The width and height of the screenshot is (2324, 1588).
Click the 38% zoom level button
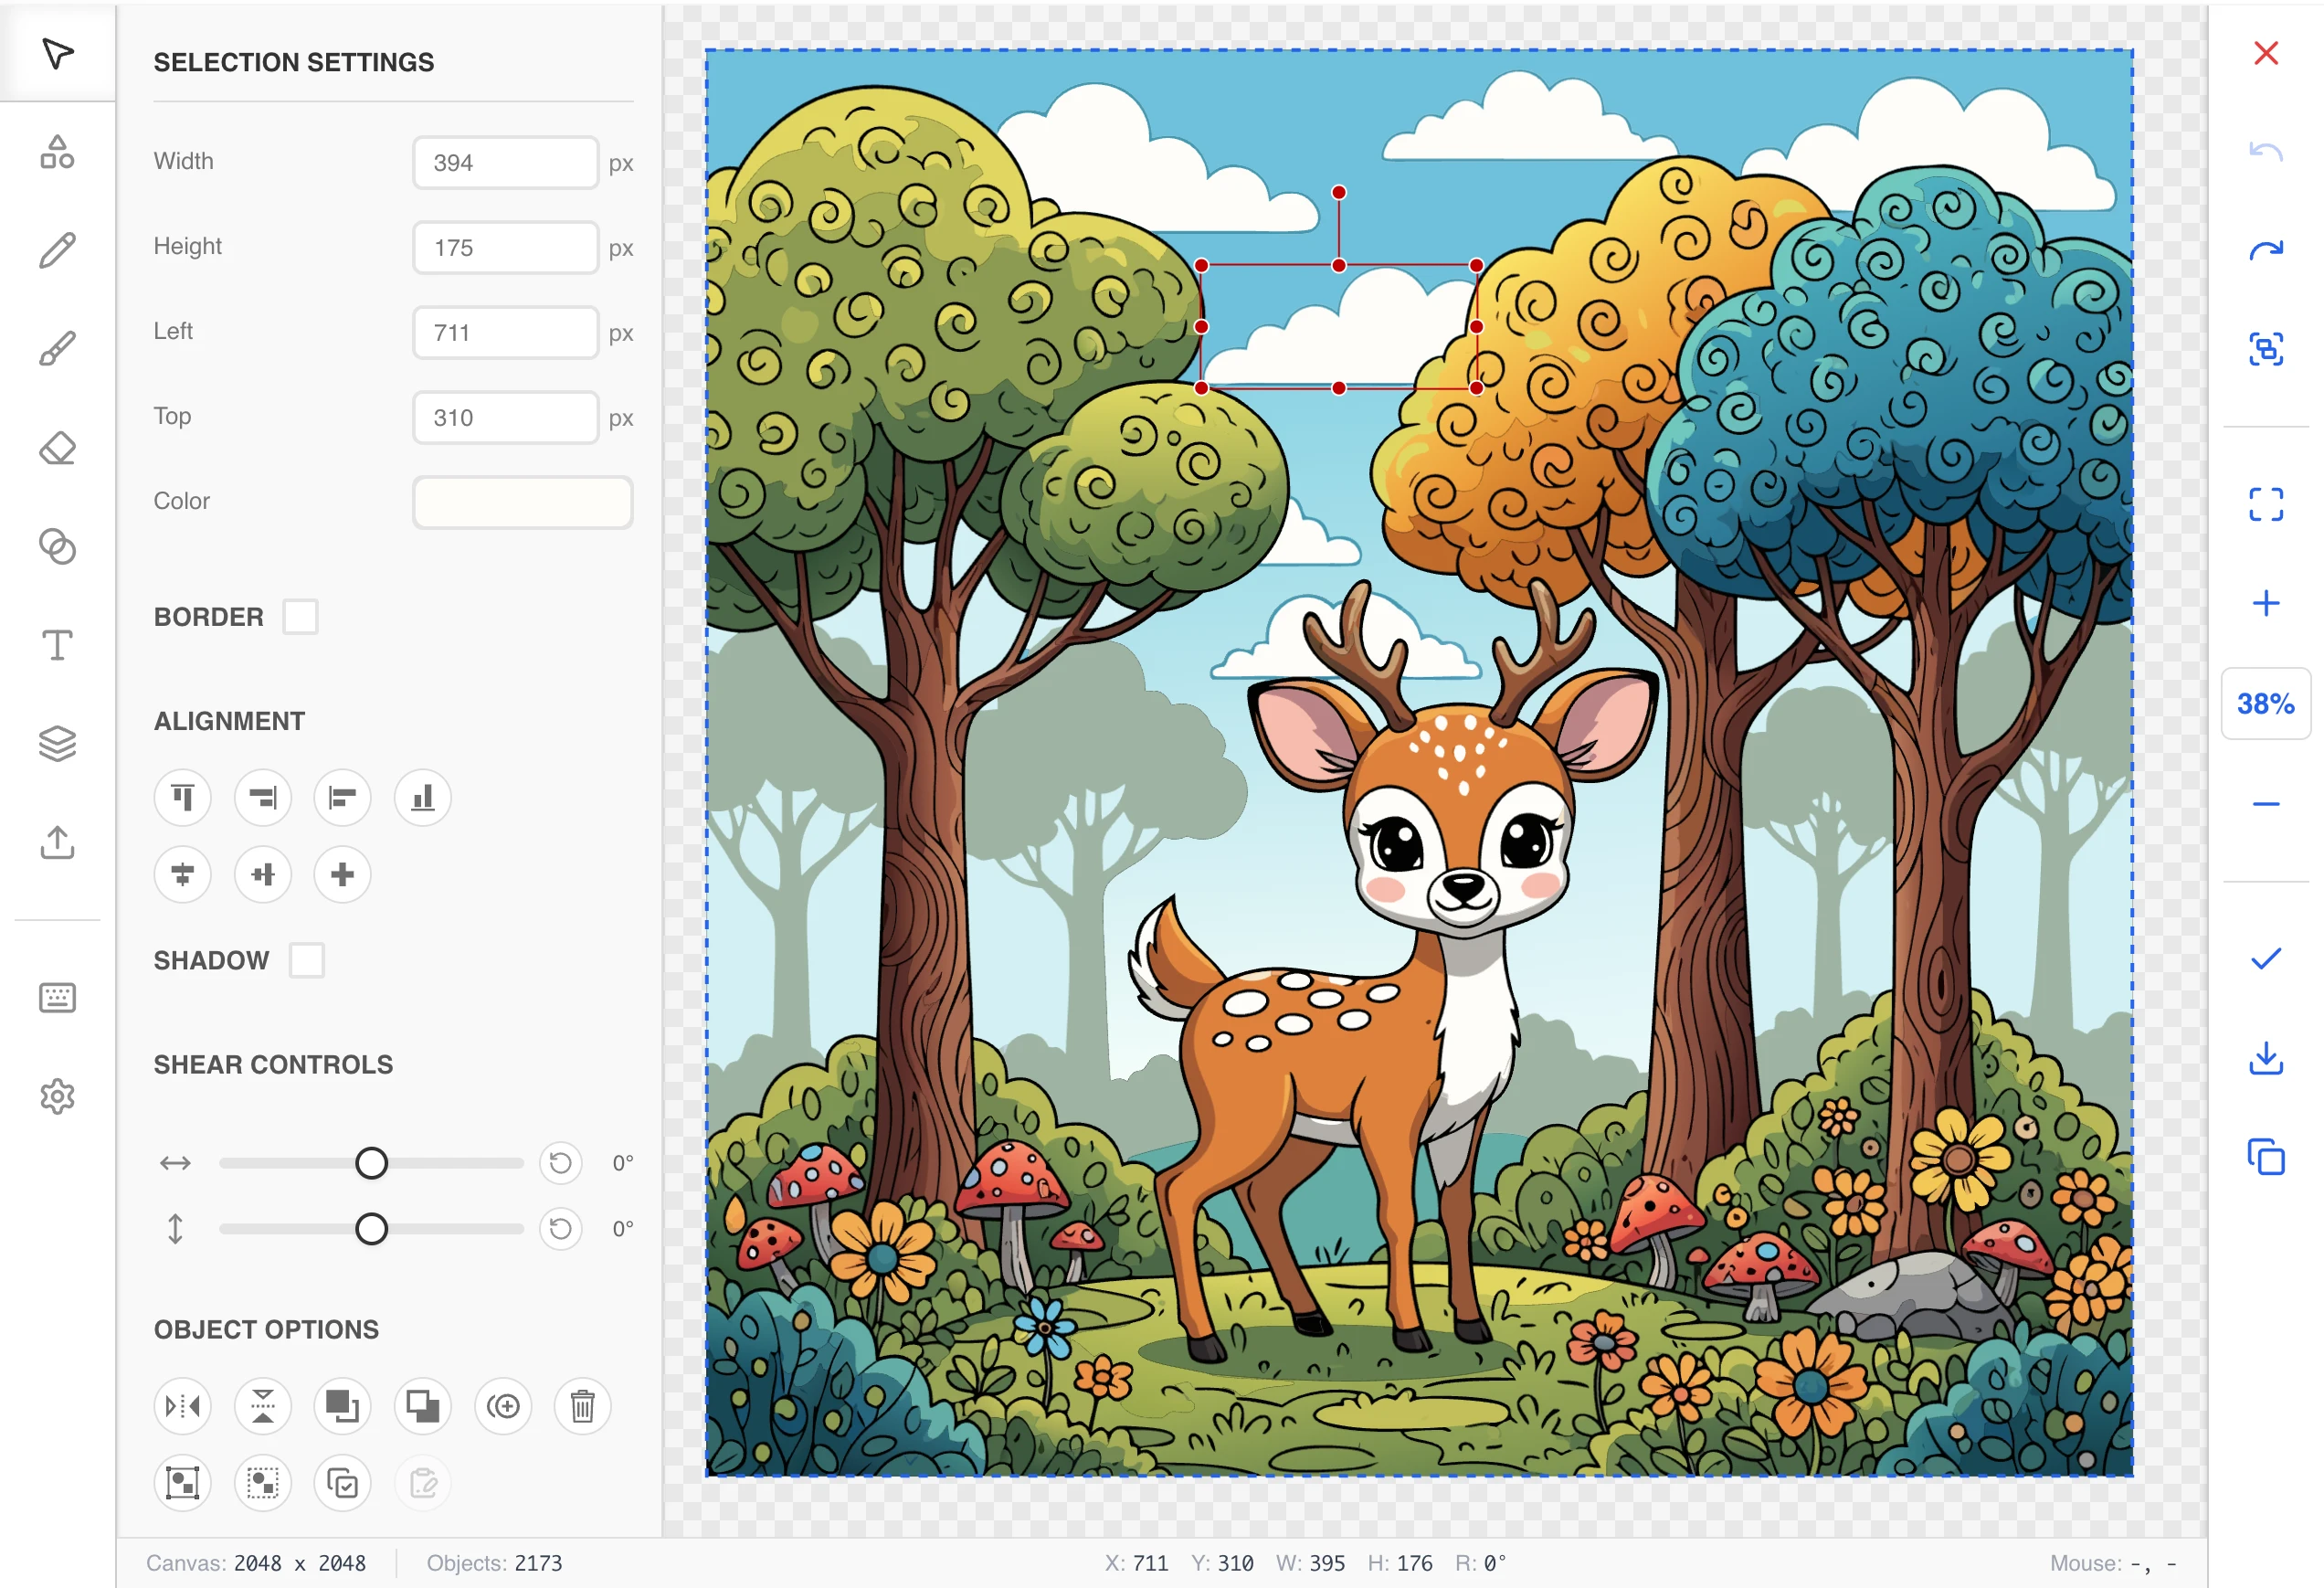pyautogui.click(x=2265, y=704)
